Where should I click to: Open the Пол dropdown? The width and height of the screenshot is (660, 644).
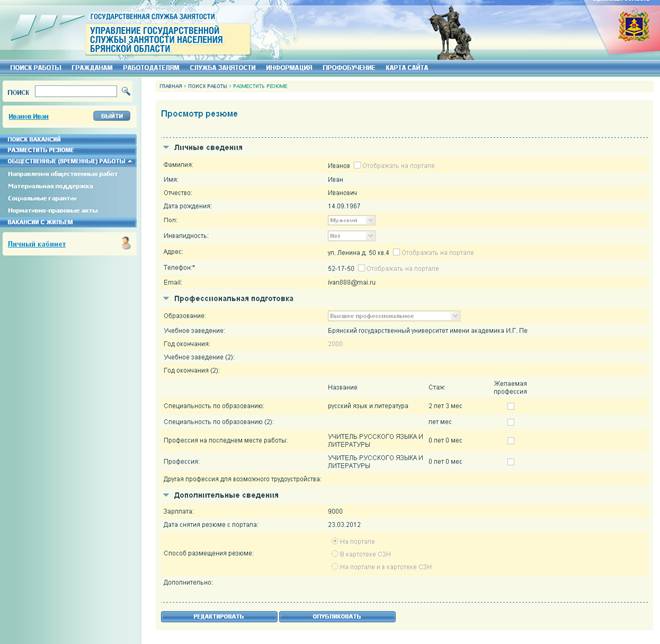coord(351,220)
